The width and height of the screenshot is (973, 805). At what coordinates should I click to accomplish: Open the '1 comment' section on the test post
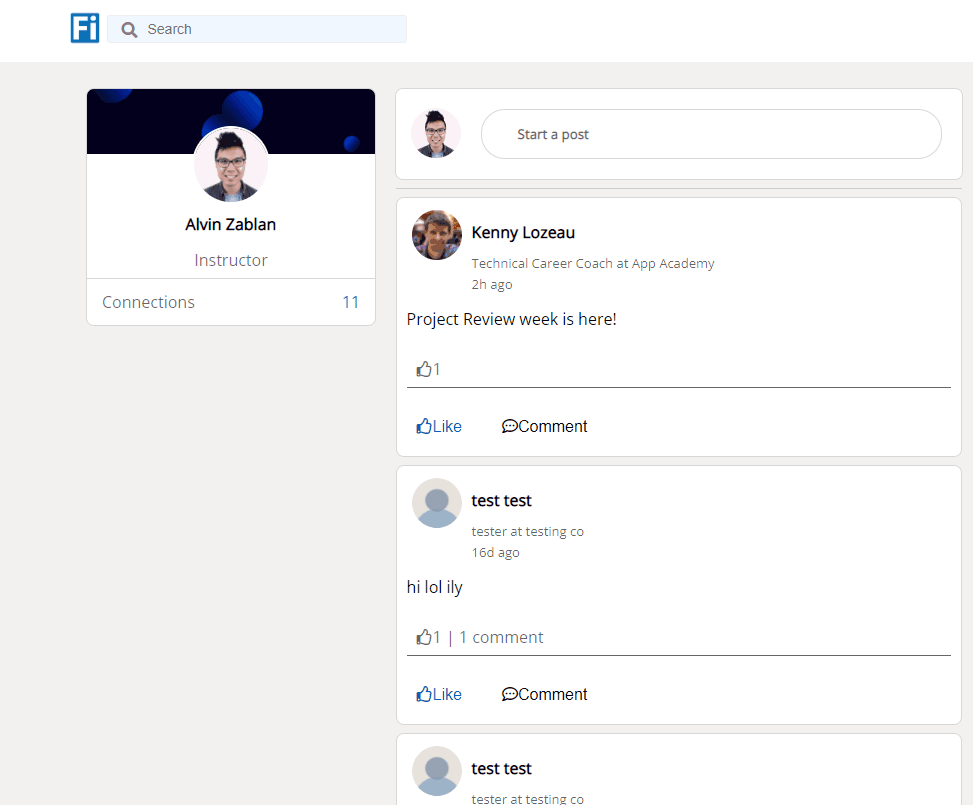coord(501,636)
